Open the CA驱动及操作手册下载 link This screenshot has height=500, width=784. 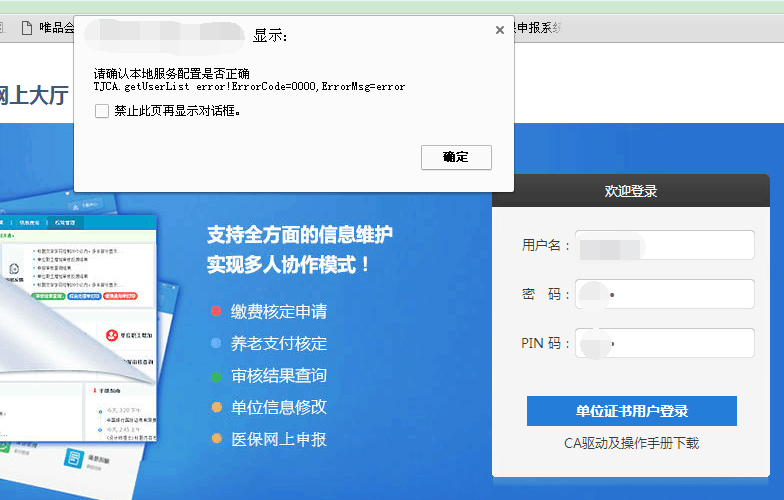coord(631,443)
